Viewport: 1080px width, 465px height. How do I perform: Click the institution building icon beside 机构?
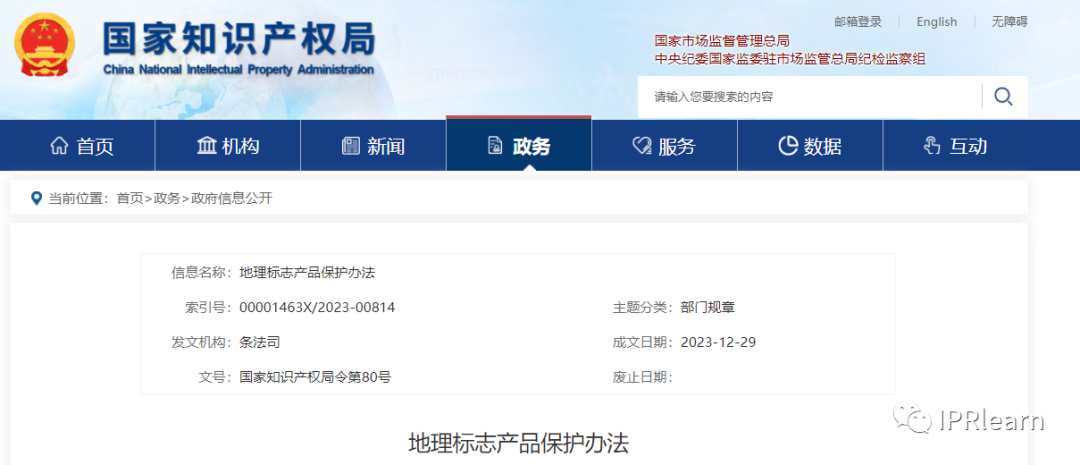coord(206,146)
